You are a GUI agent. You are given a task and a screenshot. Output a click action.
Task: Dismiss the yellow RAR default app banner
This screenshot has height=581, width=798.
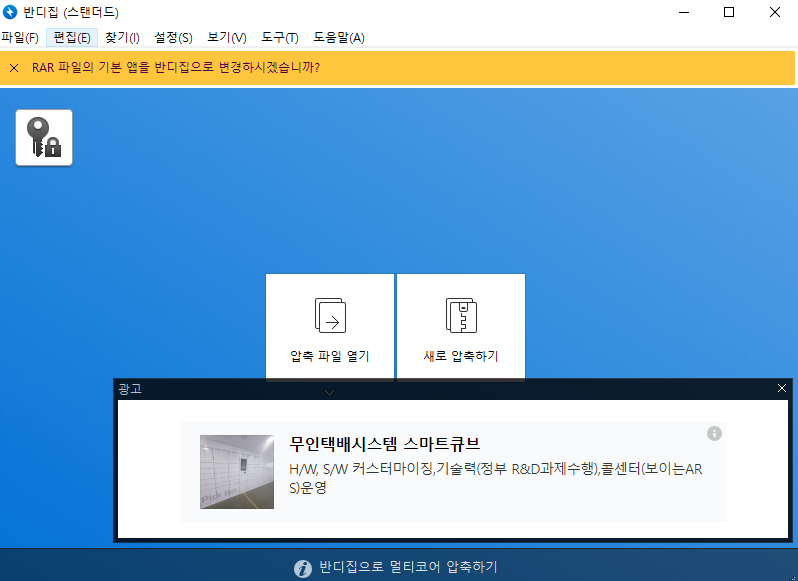tap(14, 68)
